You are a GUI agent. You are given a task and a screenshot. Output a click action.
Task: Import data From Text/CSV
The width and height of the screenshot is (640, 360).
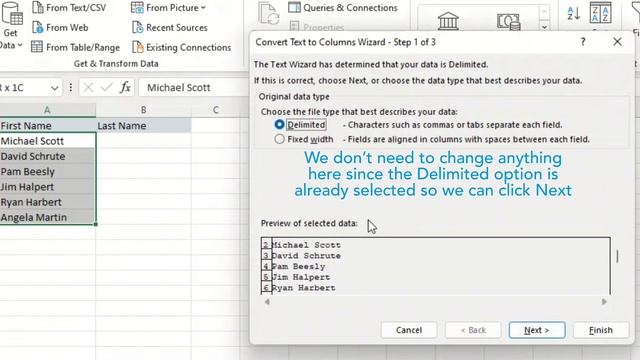pos(69,8)
